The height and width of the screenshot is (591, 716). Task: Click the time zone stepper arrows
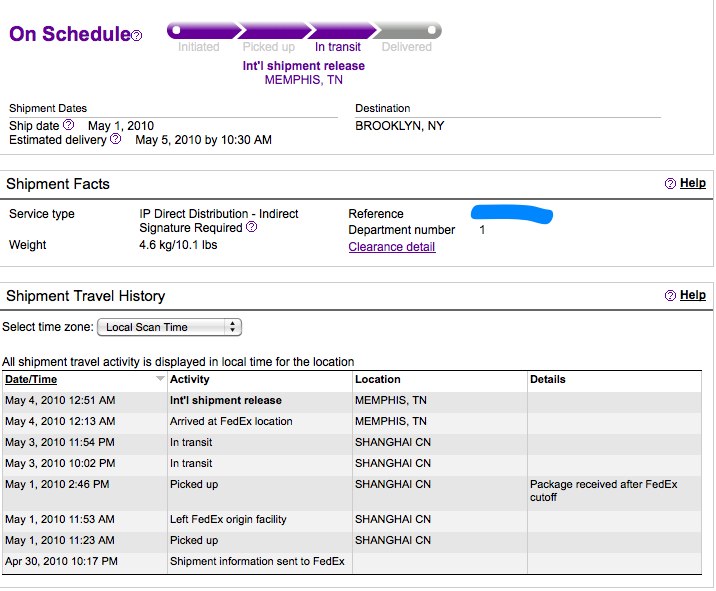(x=232, y=327)
